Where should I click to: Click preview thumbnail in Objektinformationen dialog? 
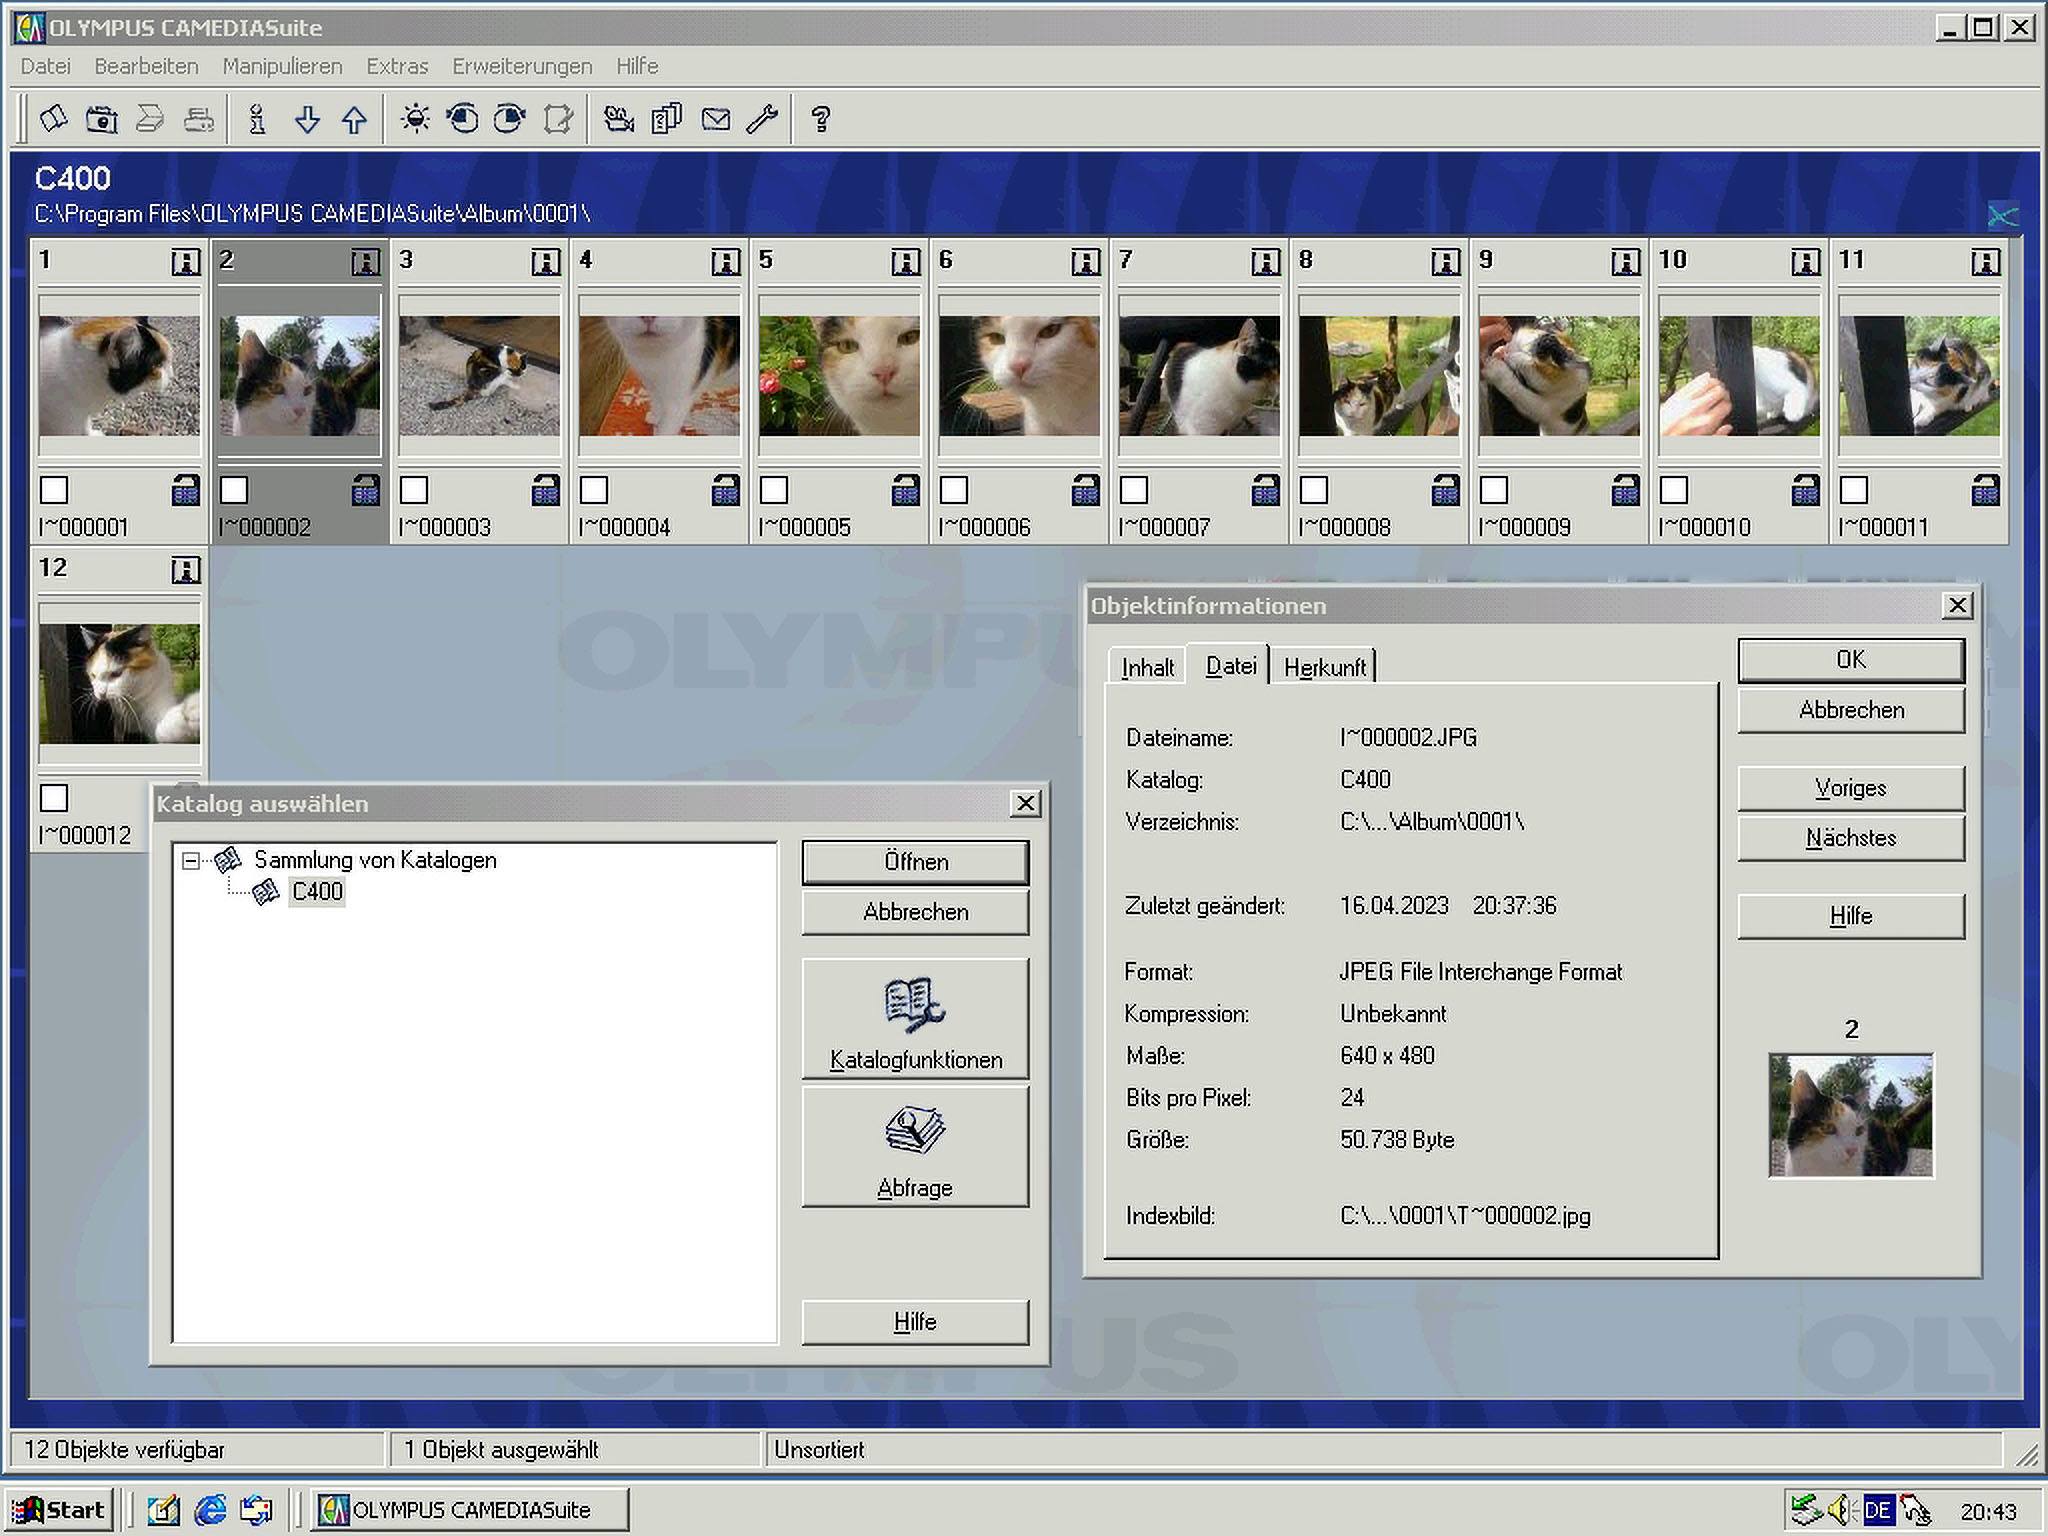coord(1851,1115)
